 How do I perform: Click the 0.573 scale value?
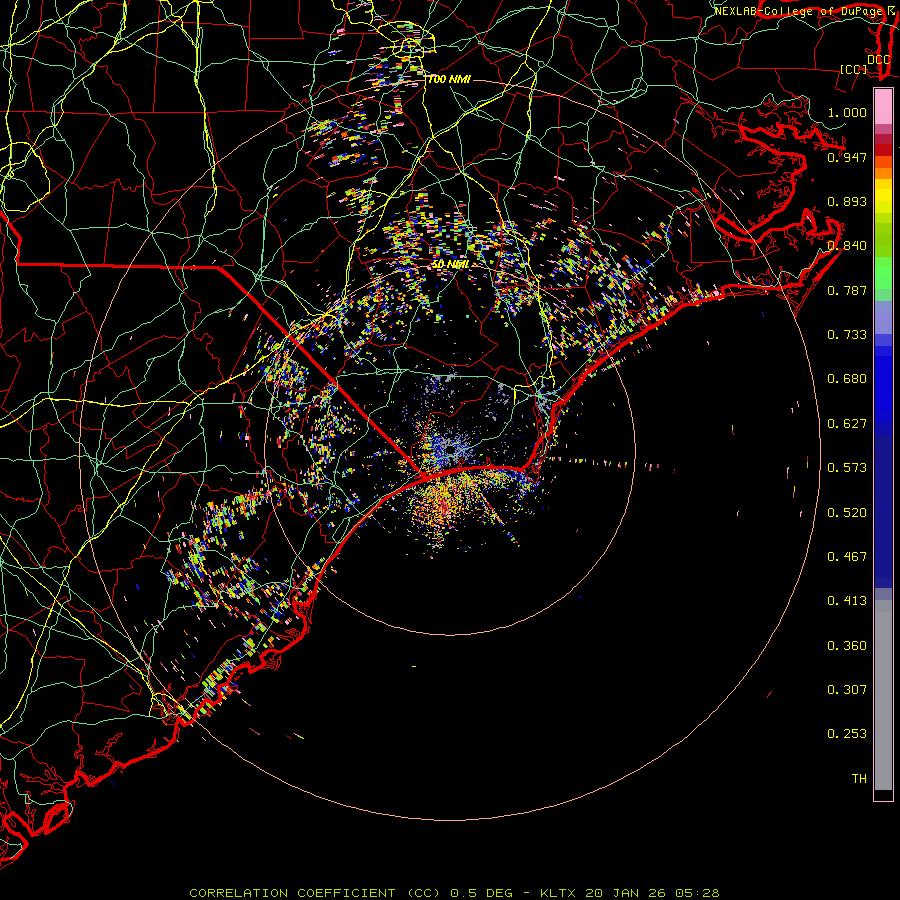(x=847, y=468)
